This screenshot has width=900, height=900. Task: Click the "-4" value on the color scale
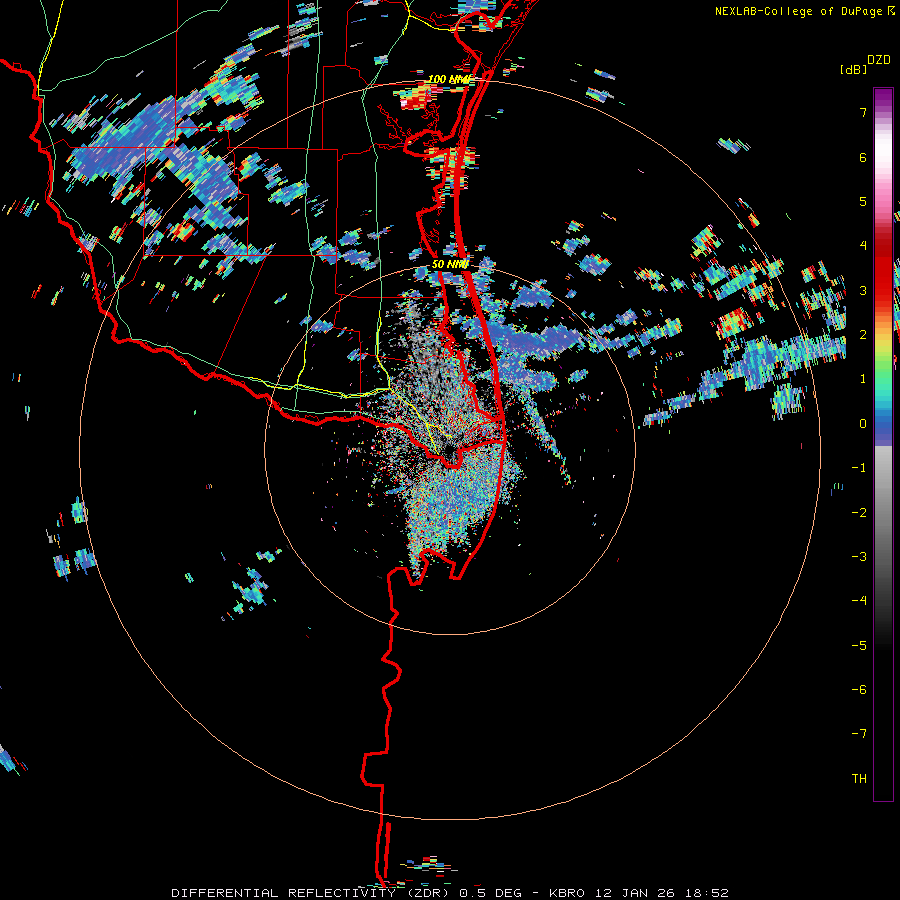tap(859, 601)
